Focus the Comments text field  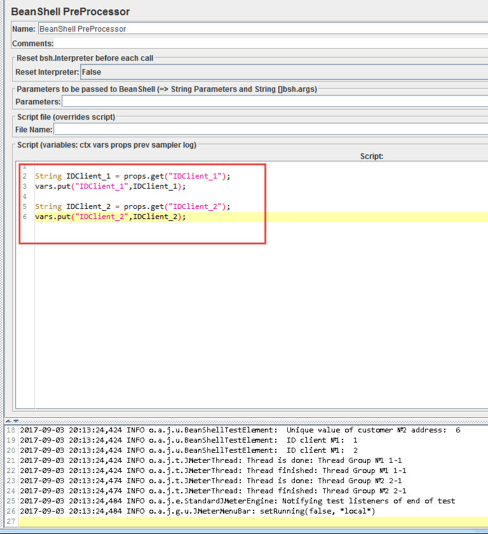pyautogui.click(x=272, y=44)
